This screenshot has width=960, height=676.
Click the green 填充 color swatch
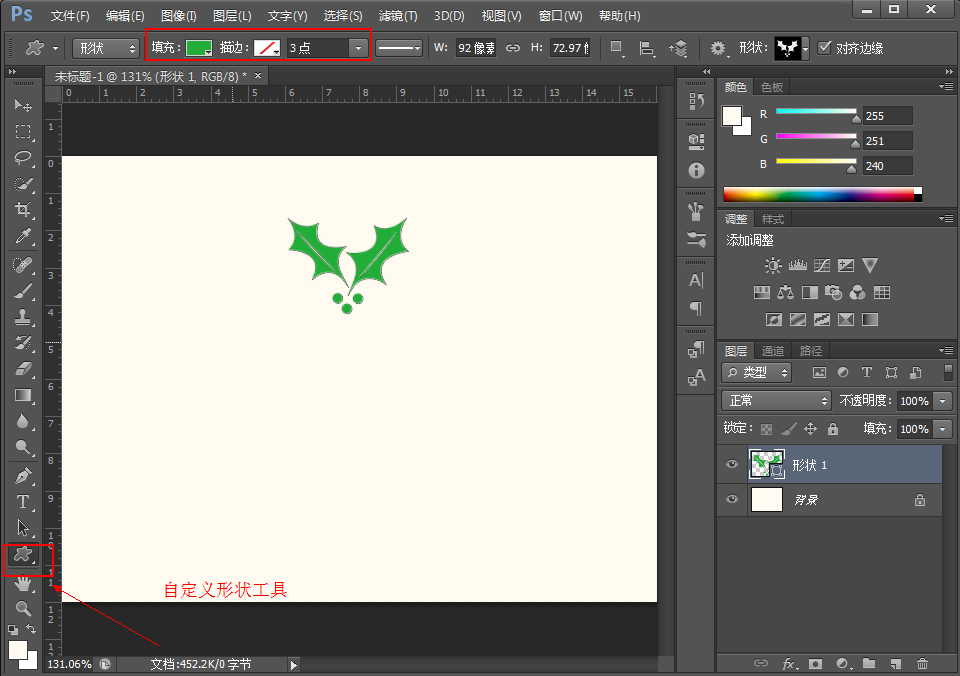click(x=199, y=48)
